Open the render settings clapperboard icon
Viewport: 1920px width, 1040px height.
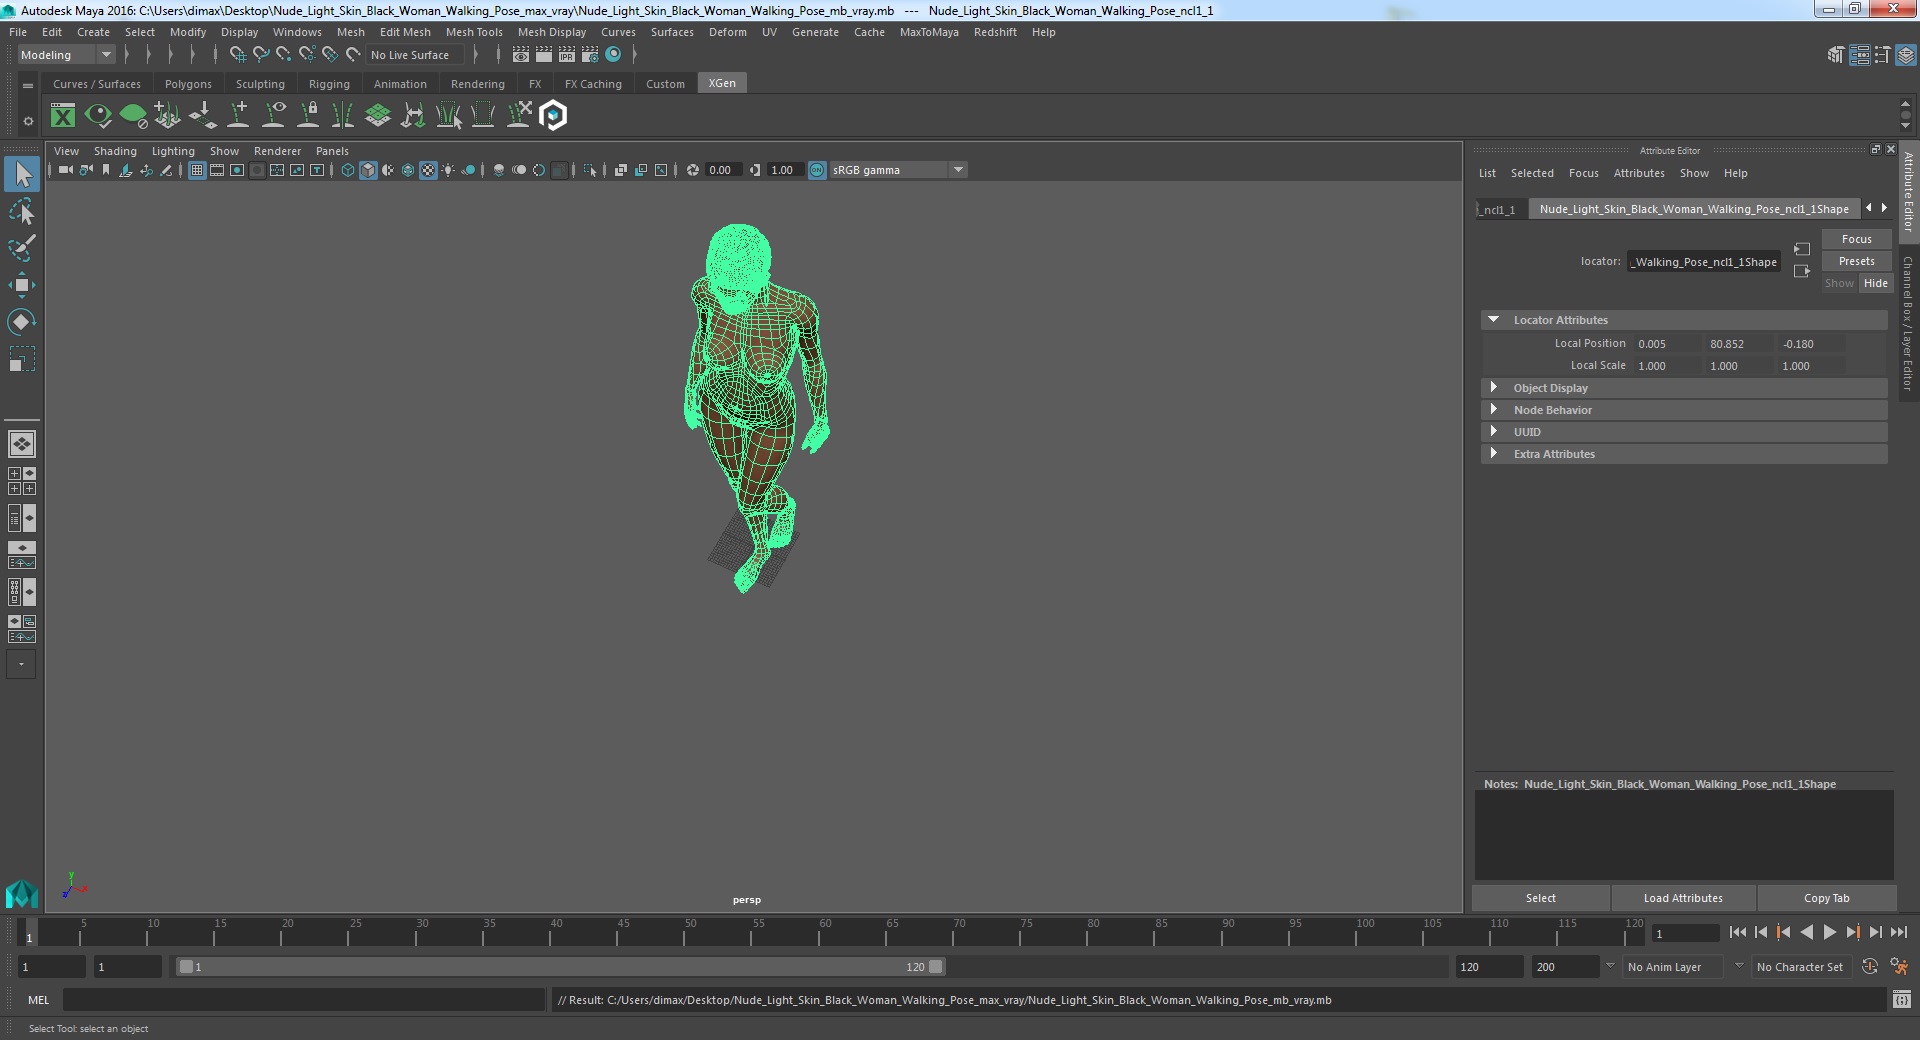[x=589, y=55]
